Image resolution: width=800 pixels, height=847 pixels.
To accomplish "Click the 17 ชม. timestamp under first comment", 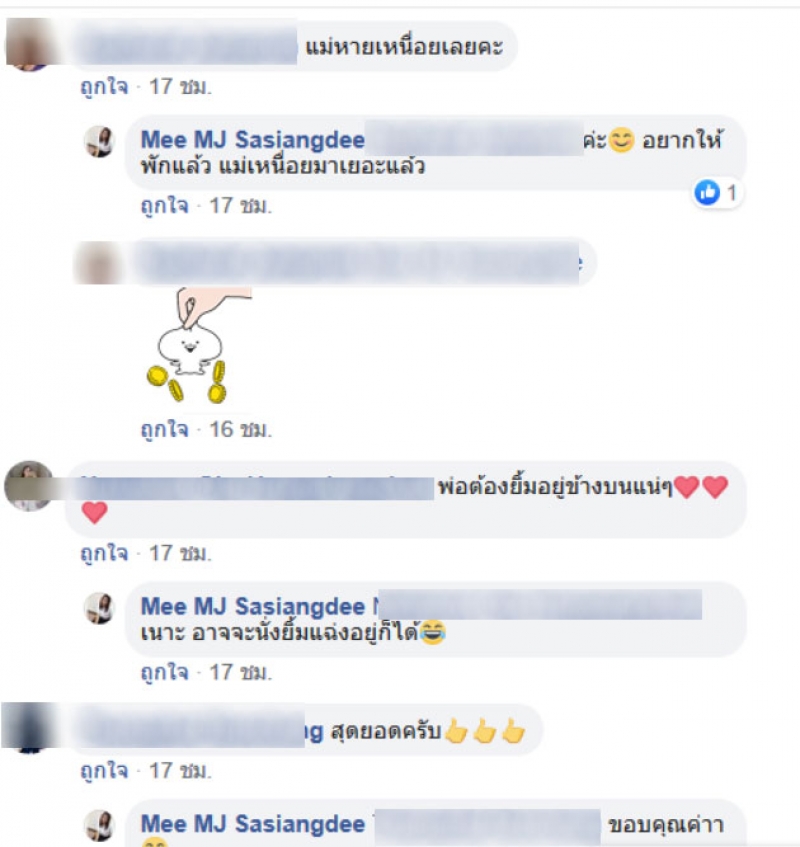I will coord(180,86).
